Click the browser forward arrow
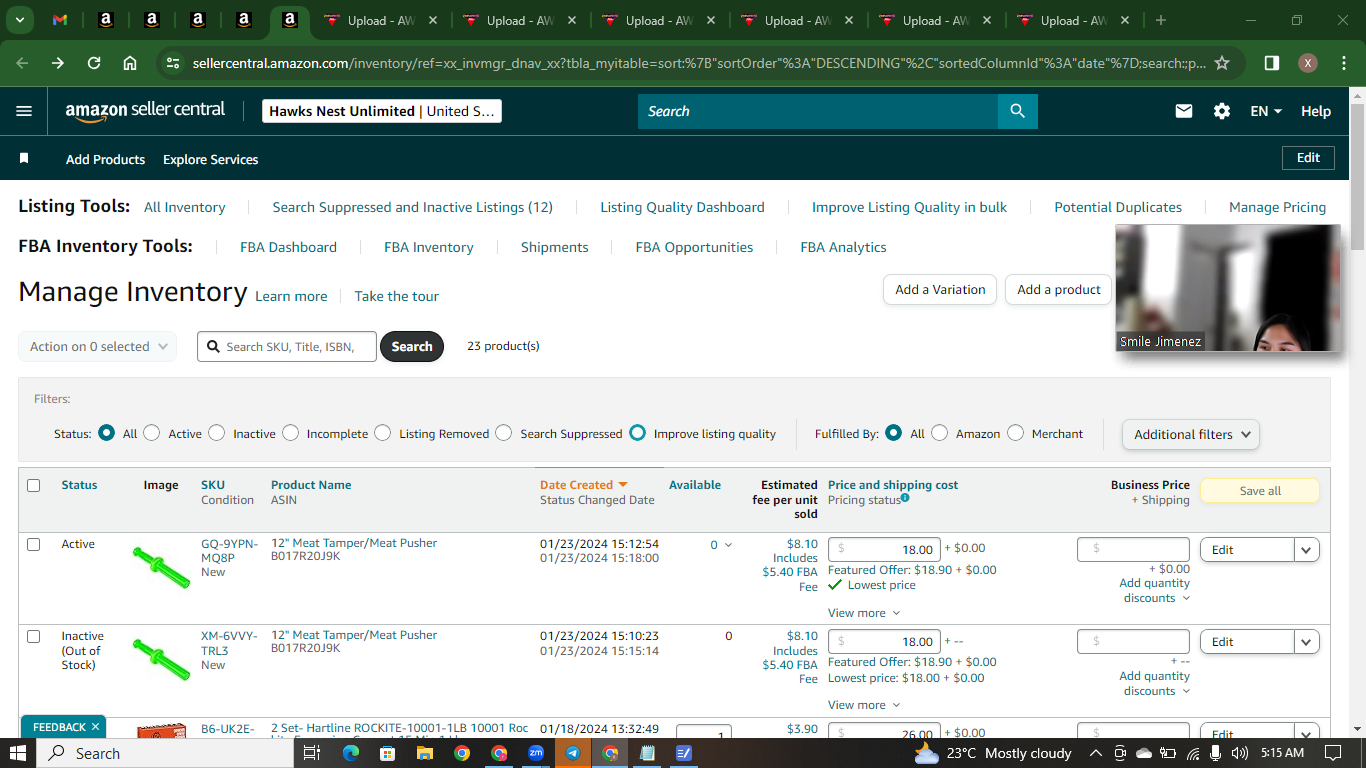 57,63
